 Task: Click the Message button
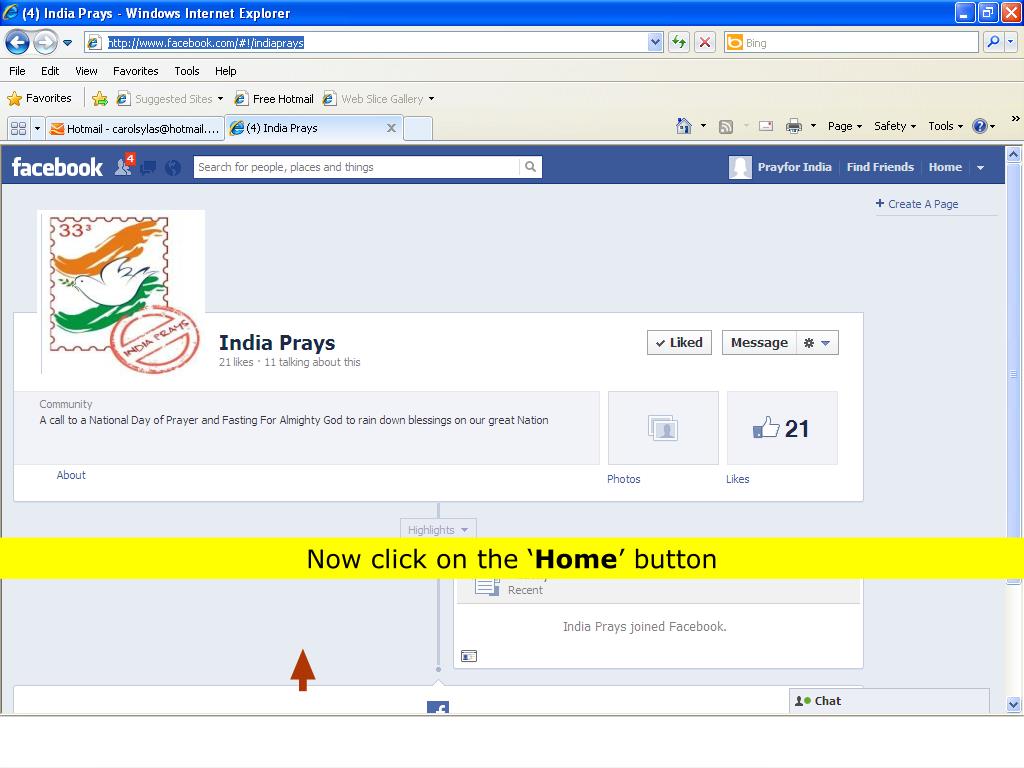pyautogui.click(x=759, y=343)
